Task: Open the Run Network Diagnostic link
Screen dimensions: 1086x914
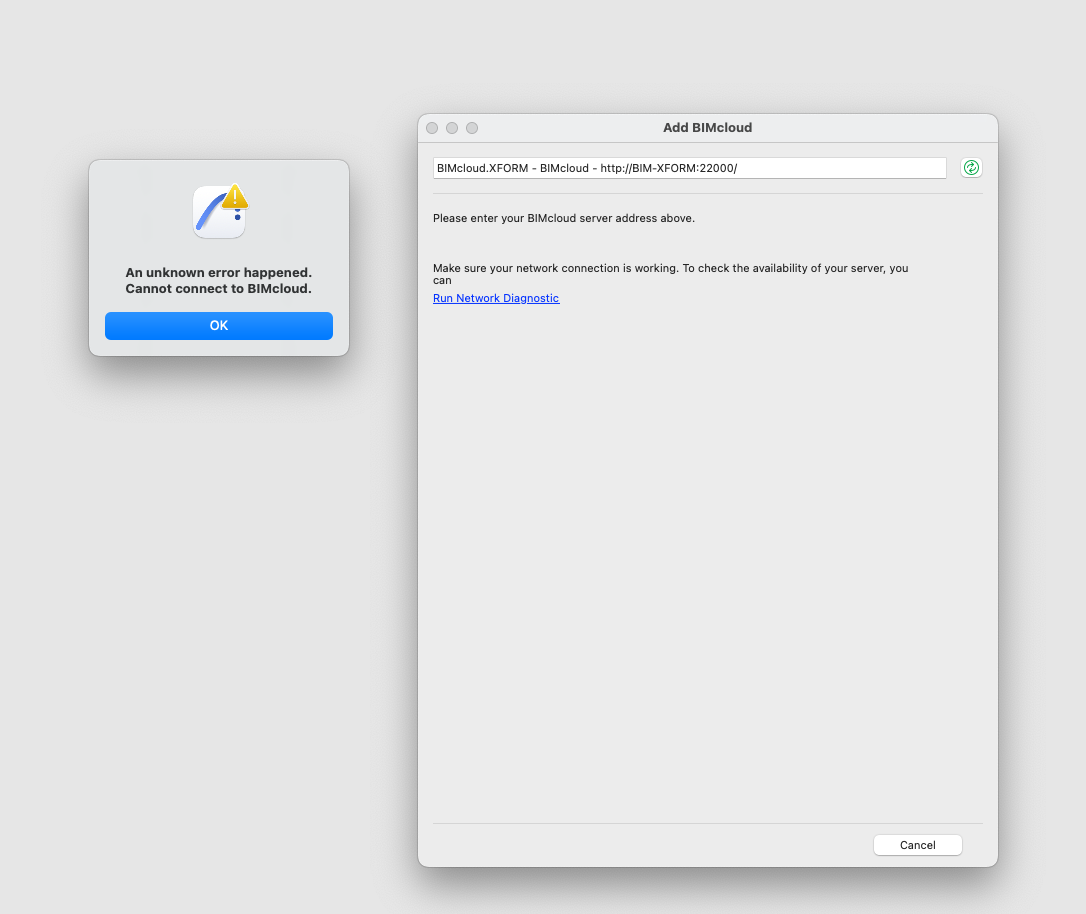Action: [496, 298]
